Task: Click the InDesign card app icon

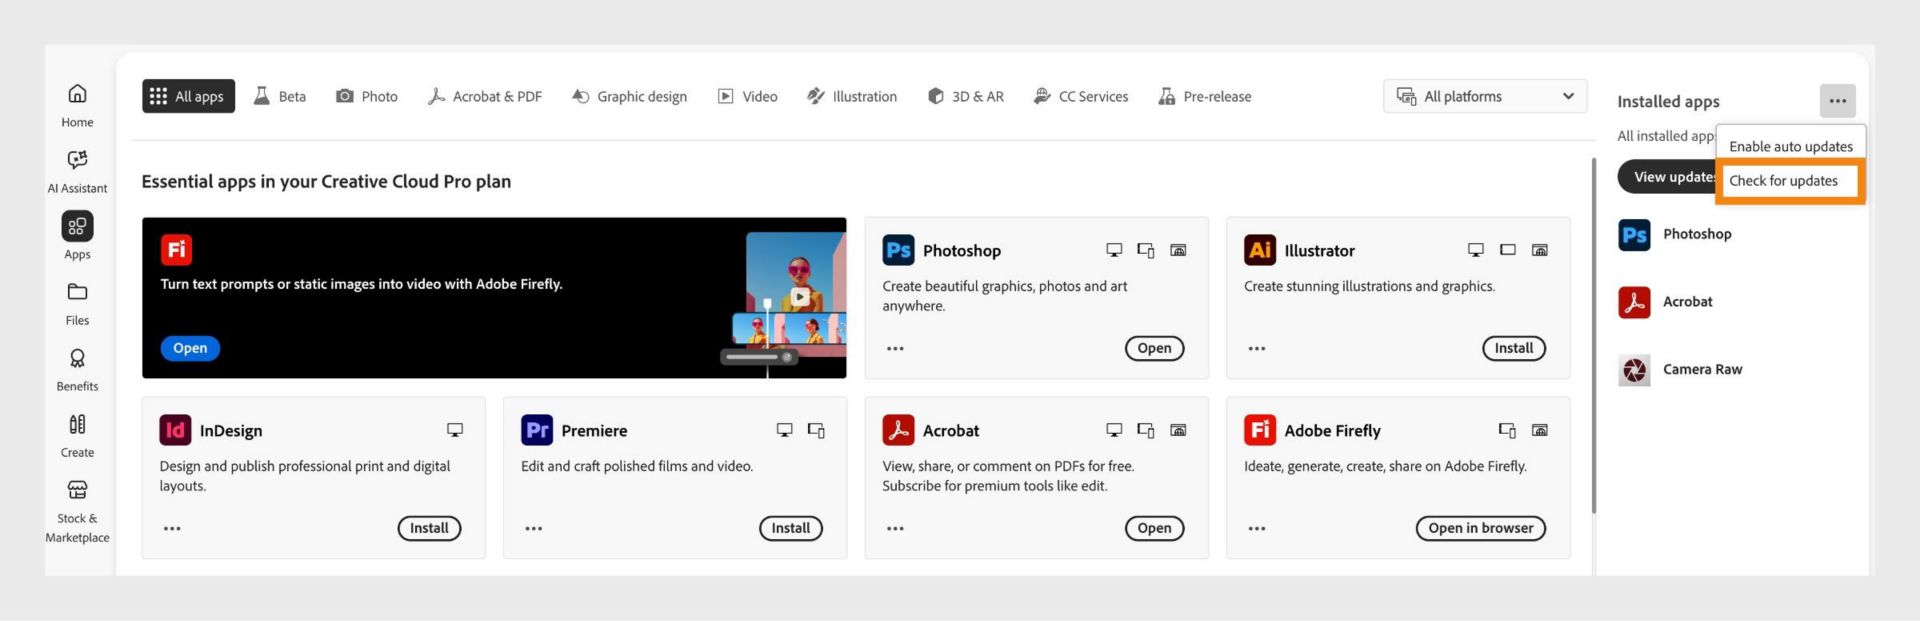Action: [x=175, y=430]
